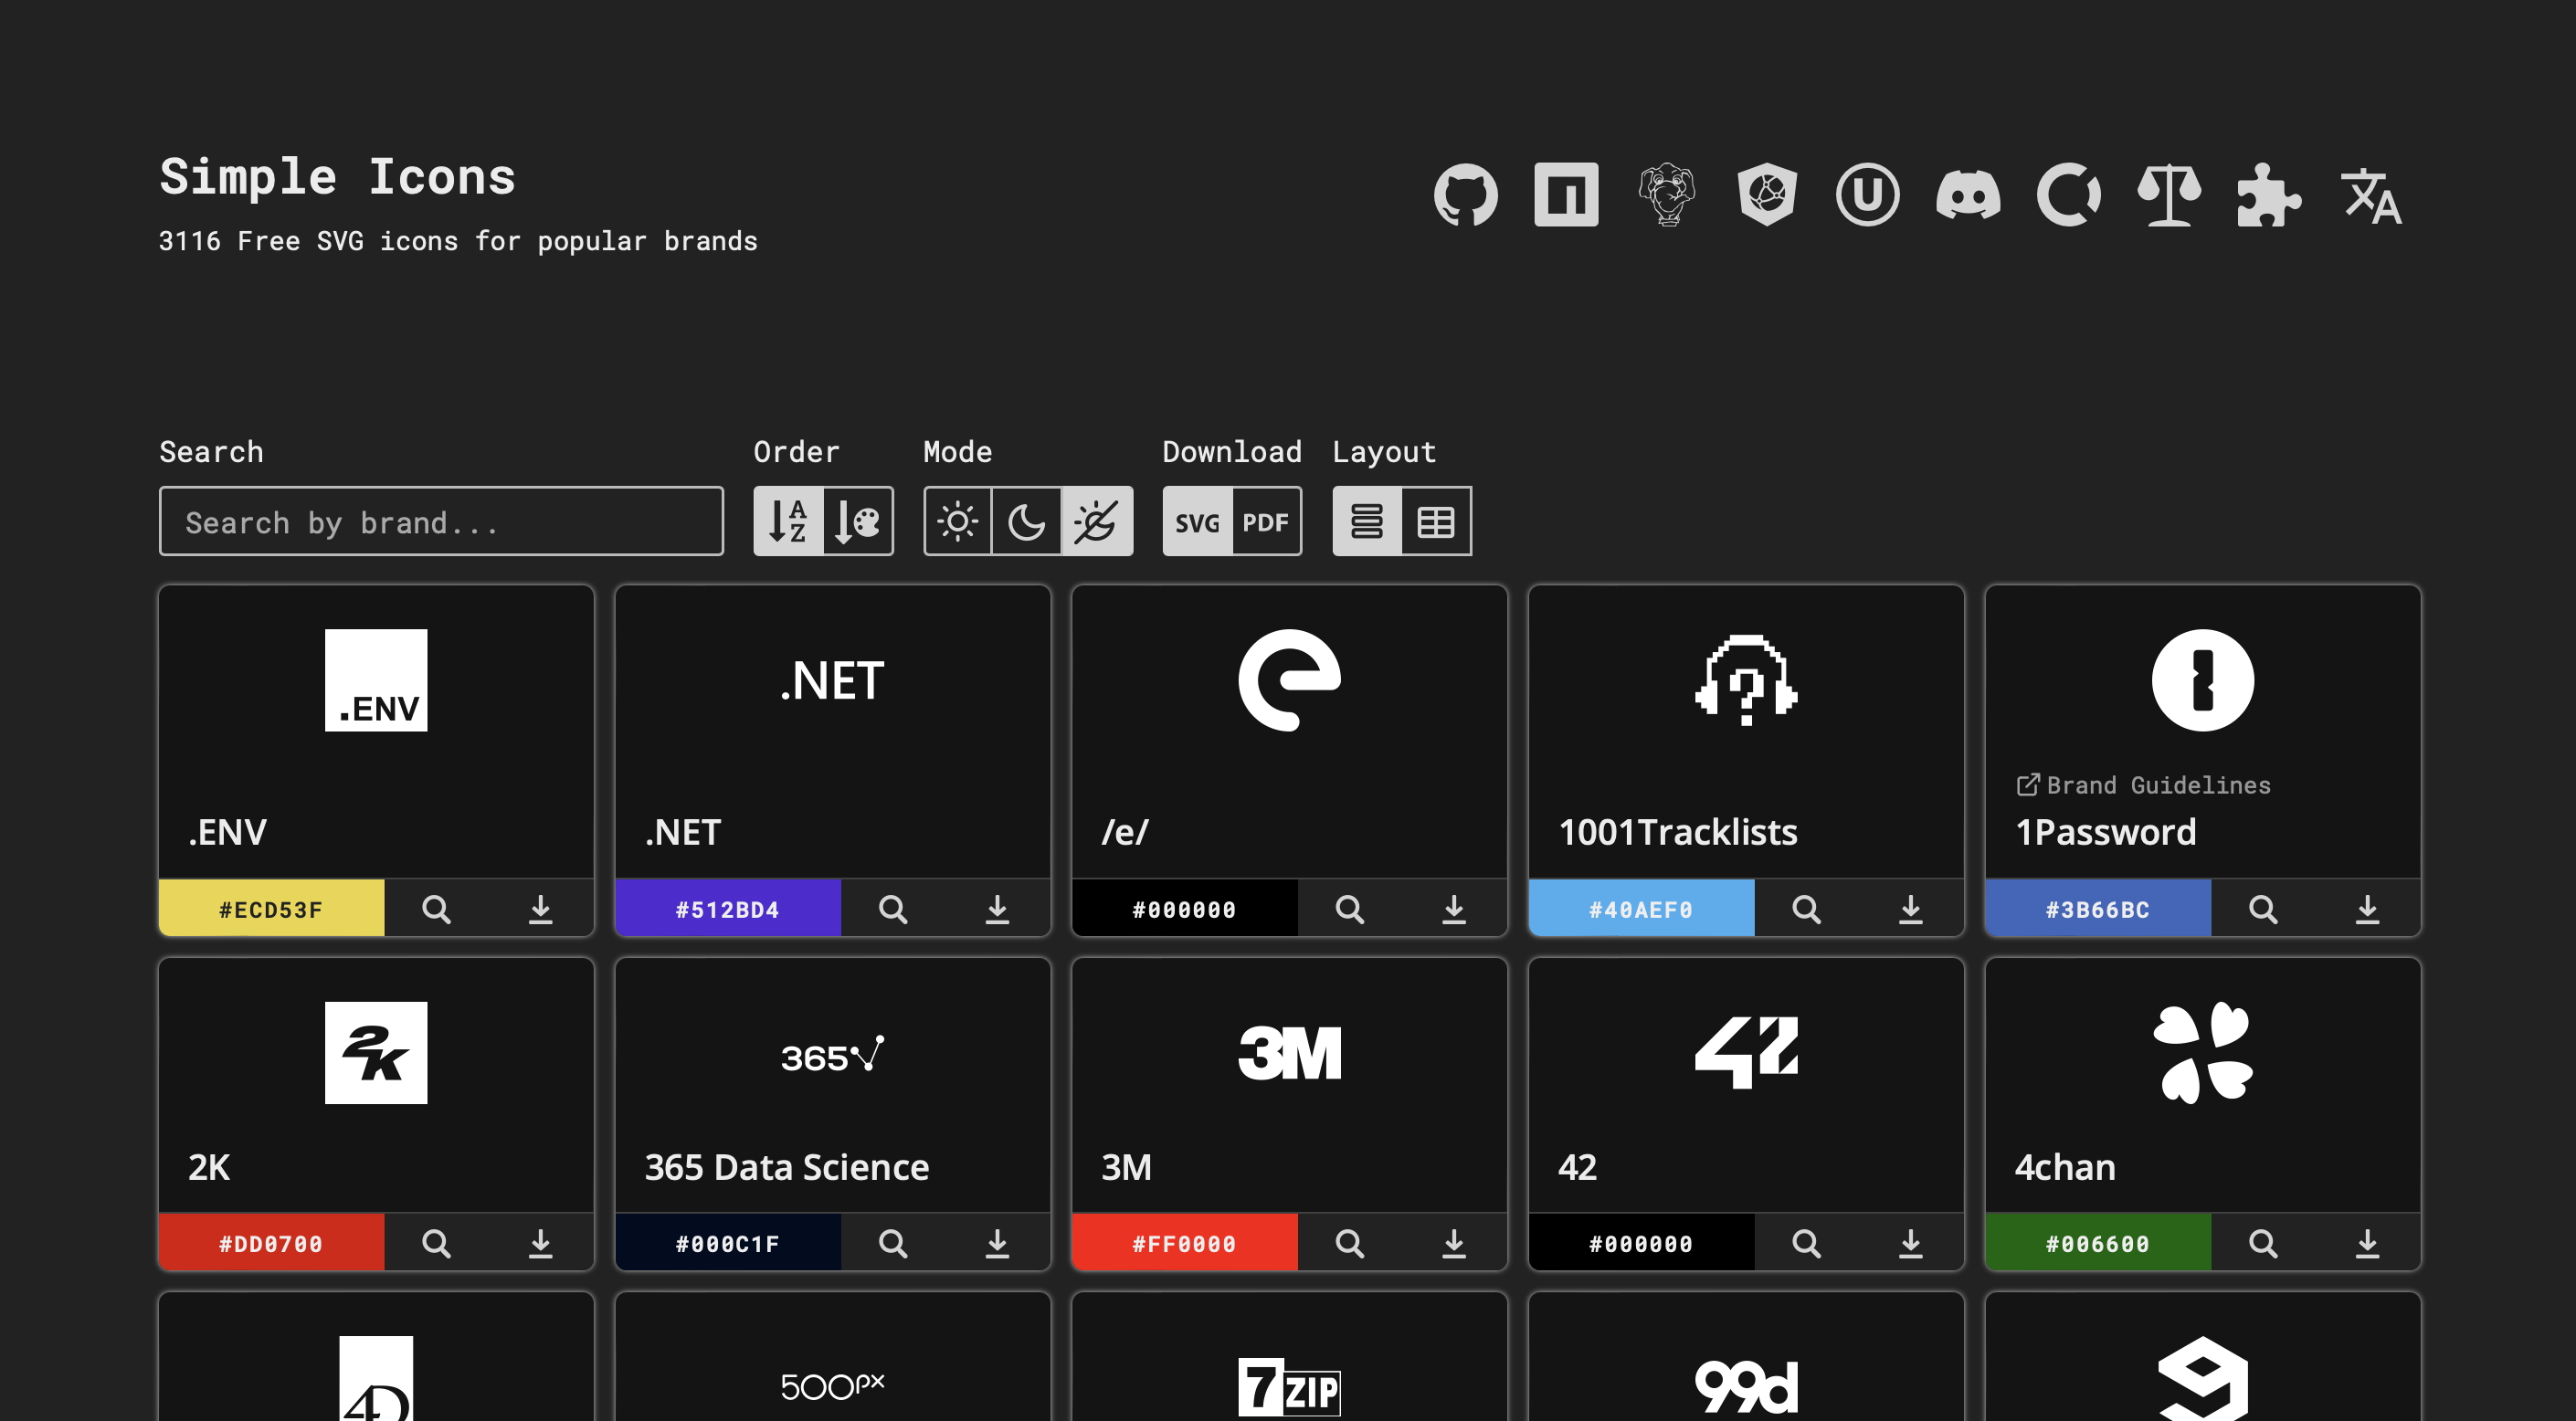Sort icons by color palette
Viewport: 2576px width, 1421px height.
click(858, 521)
